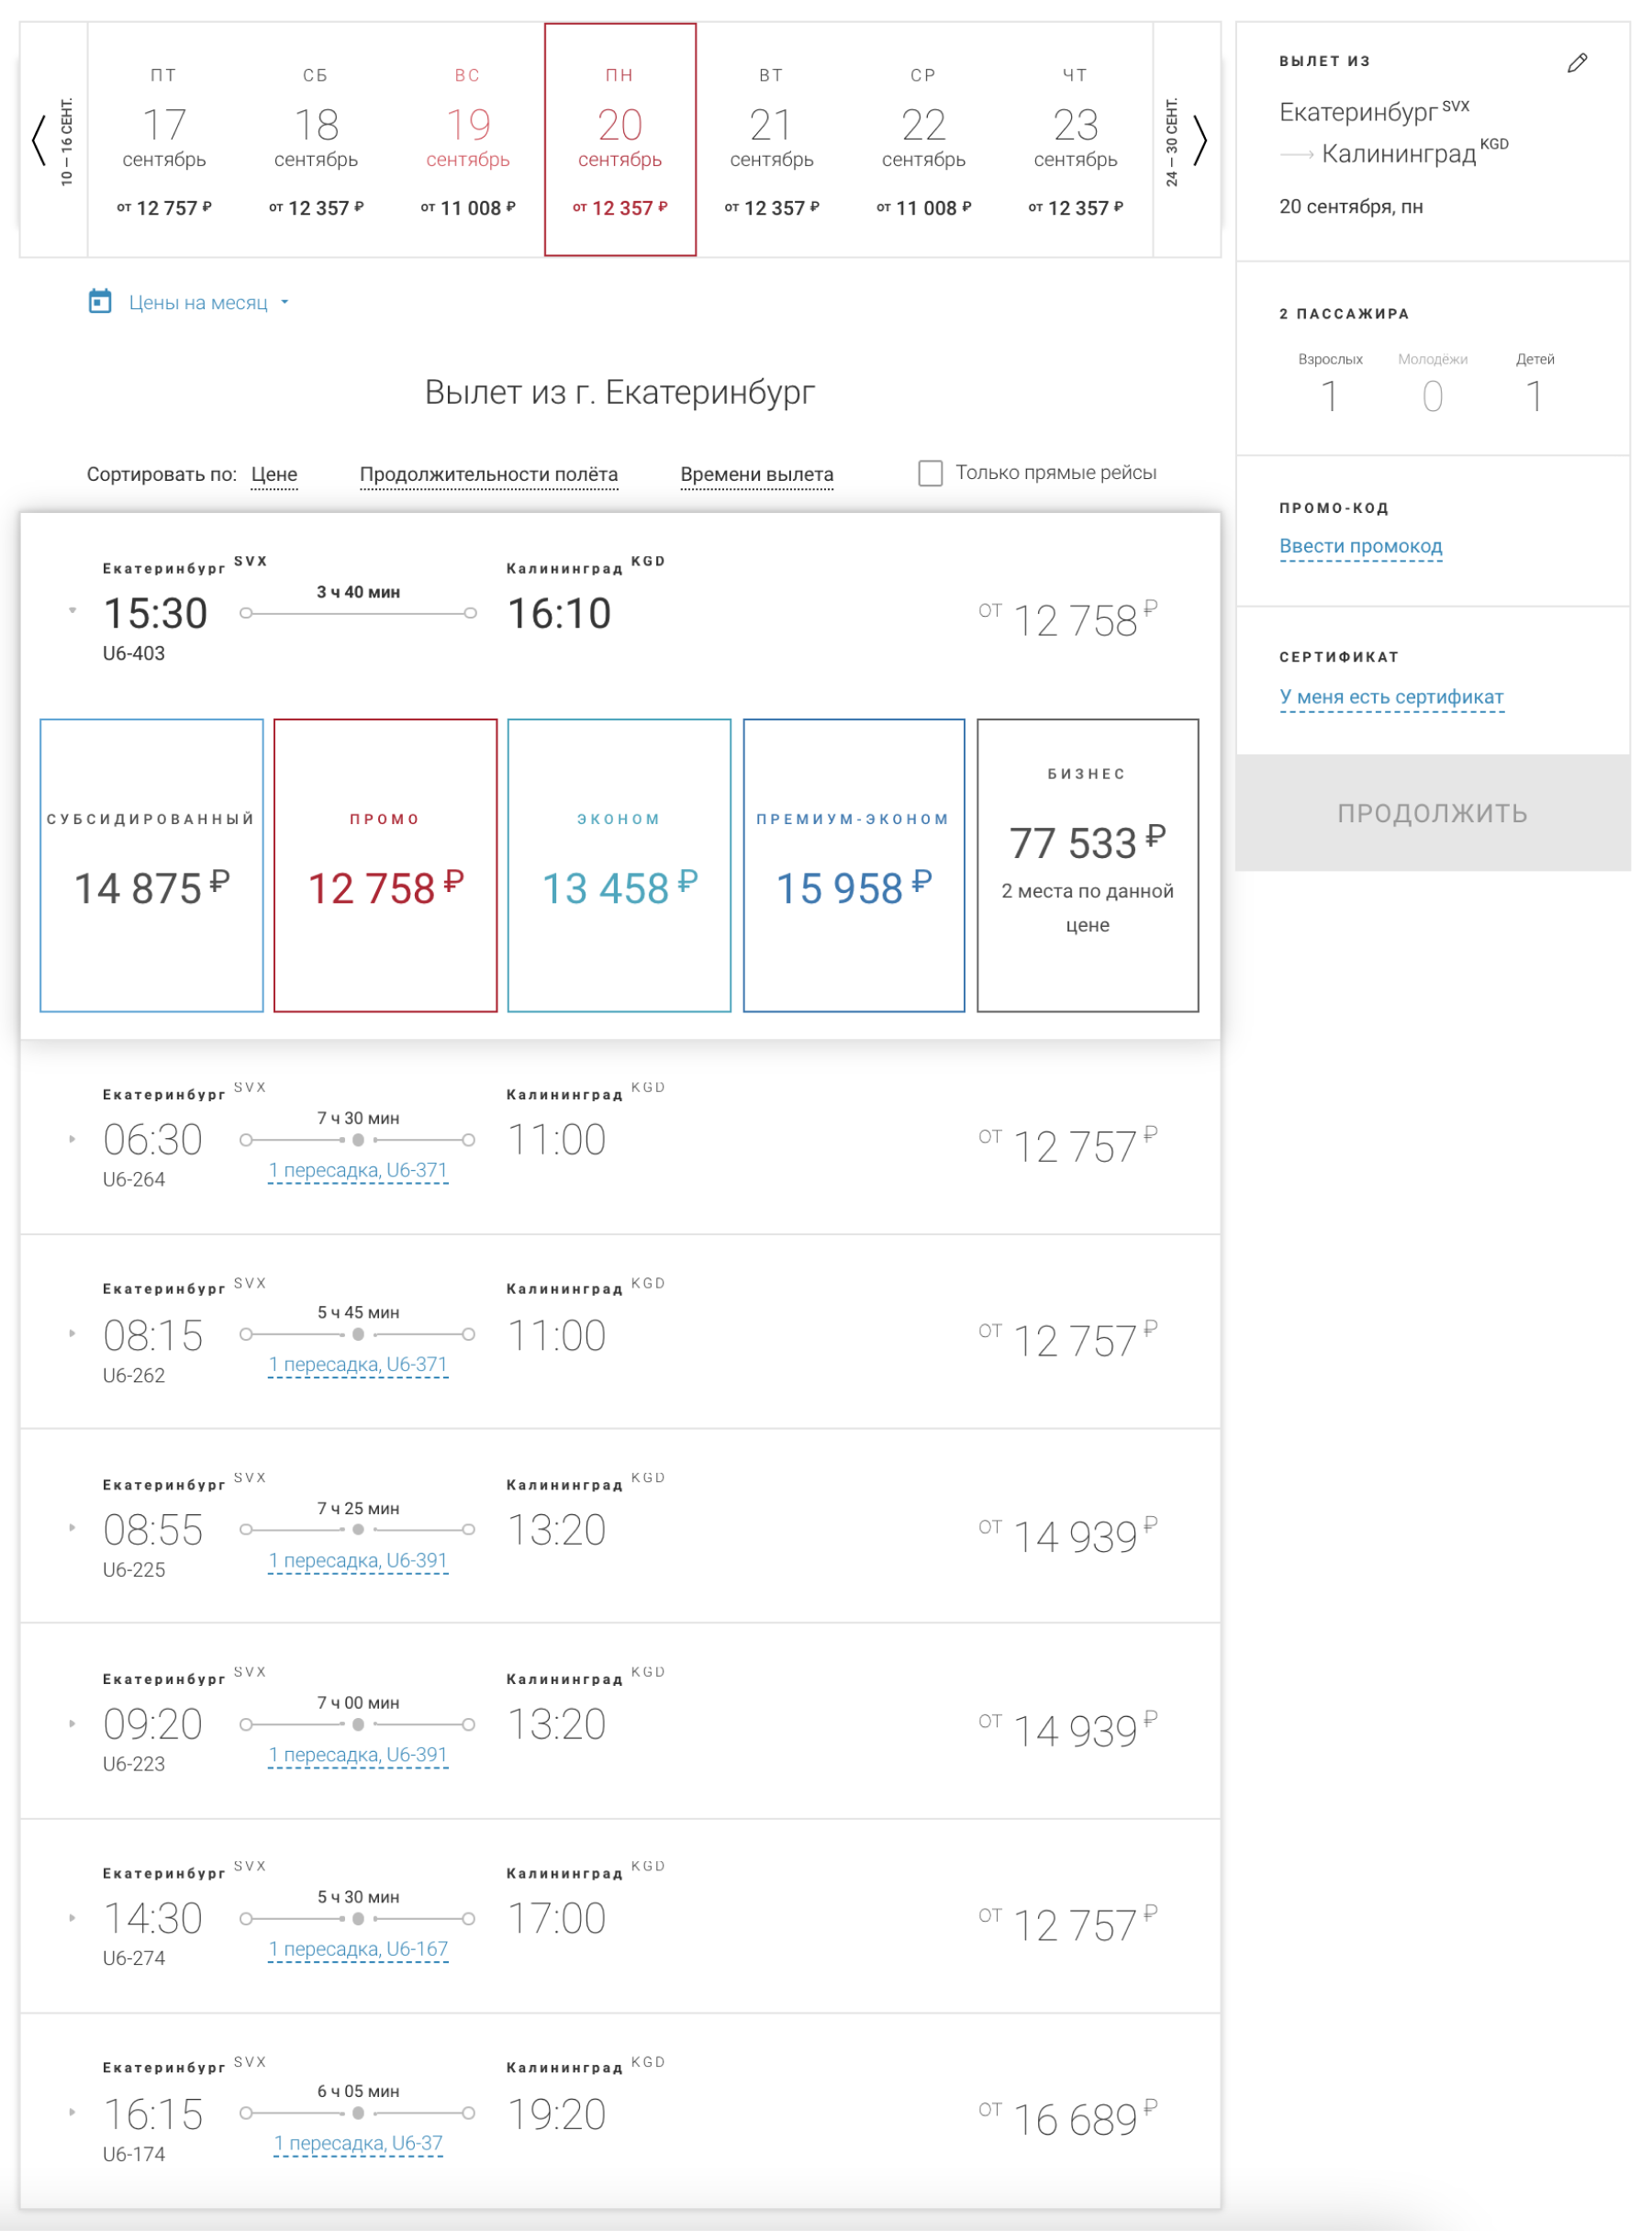This screenshot has width=1652, height=2231.
Task: Click the ПРОДОЛЖИТЬ button
Action: (x=1433, y=813)
